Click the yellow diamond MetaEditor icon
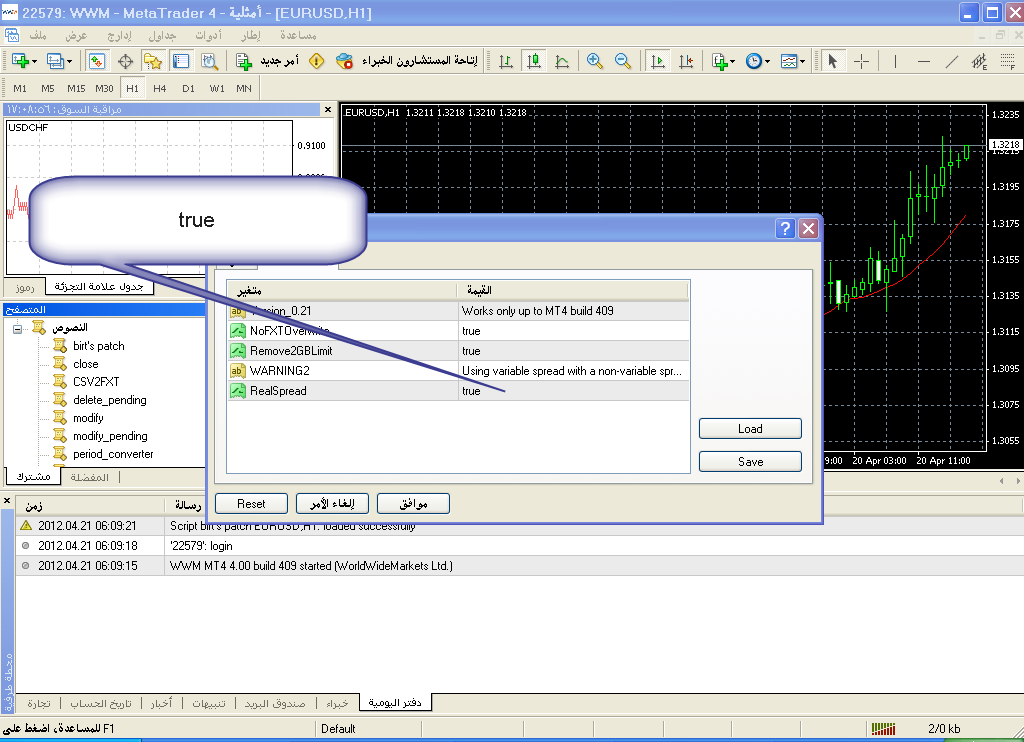The image size is (1024, 742). (x=316, y=61)
